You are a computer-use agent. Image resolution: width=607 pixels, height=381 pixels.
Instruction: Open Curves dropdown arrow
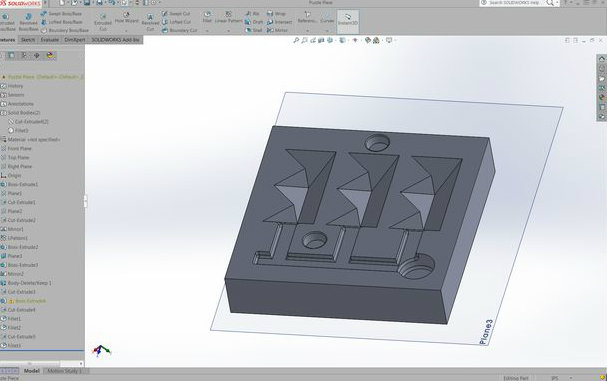[x=327, y=31]
